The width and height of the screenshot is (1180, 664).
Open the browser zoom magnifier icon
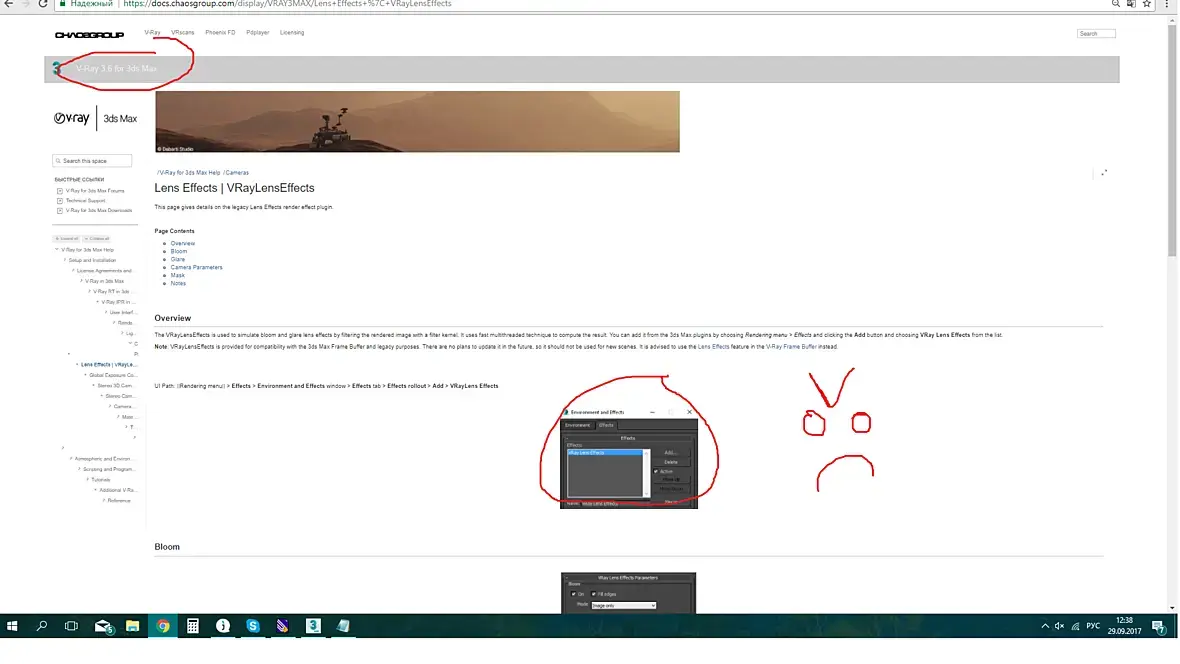pos(1116,4)
